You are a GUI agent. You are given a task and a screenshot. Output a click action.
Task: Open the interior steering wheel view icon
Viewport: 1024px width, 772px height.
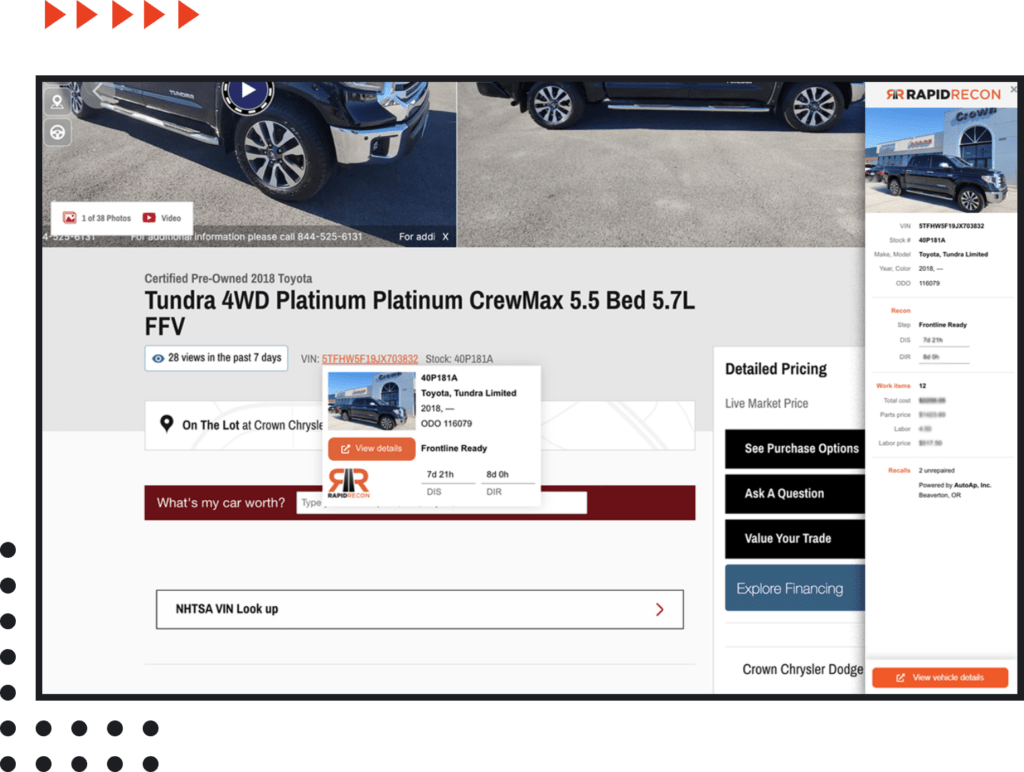tap(57, 133)
